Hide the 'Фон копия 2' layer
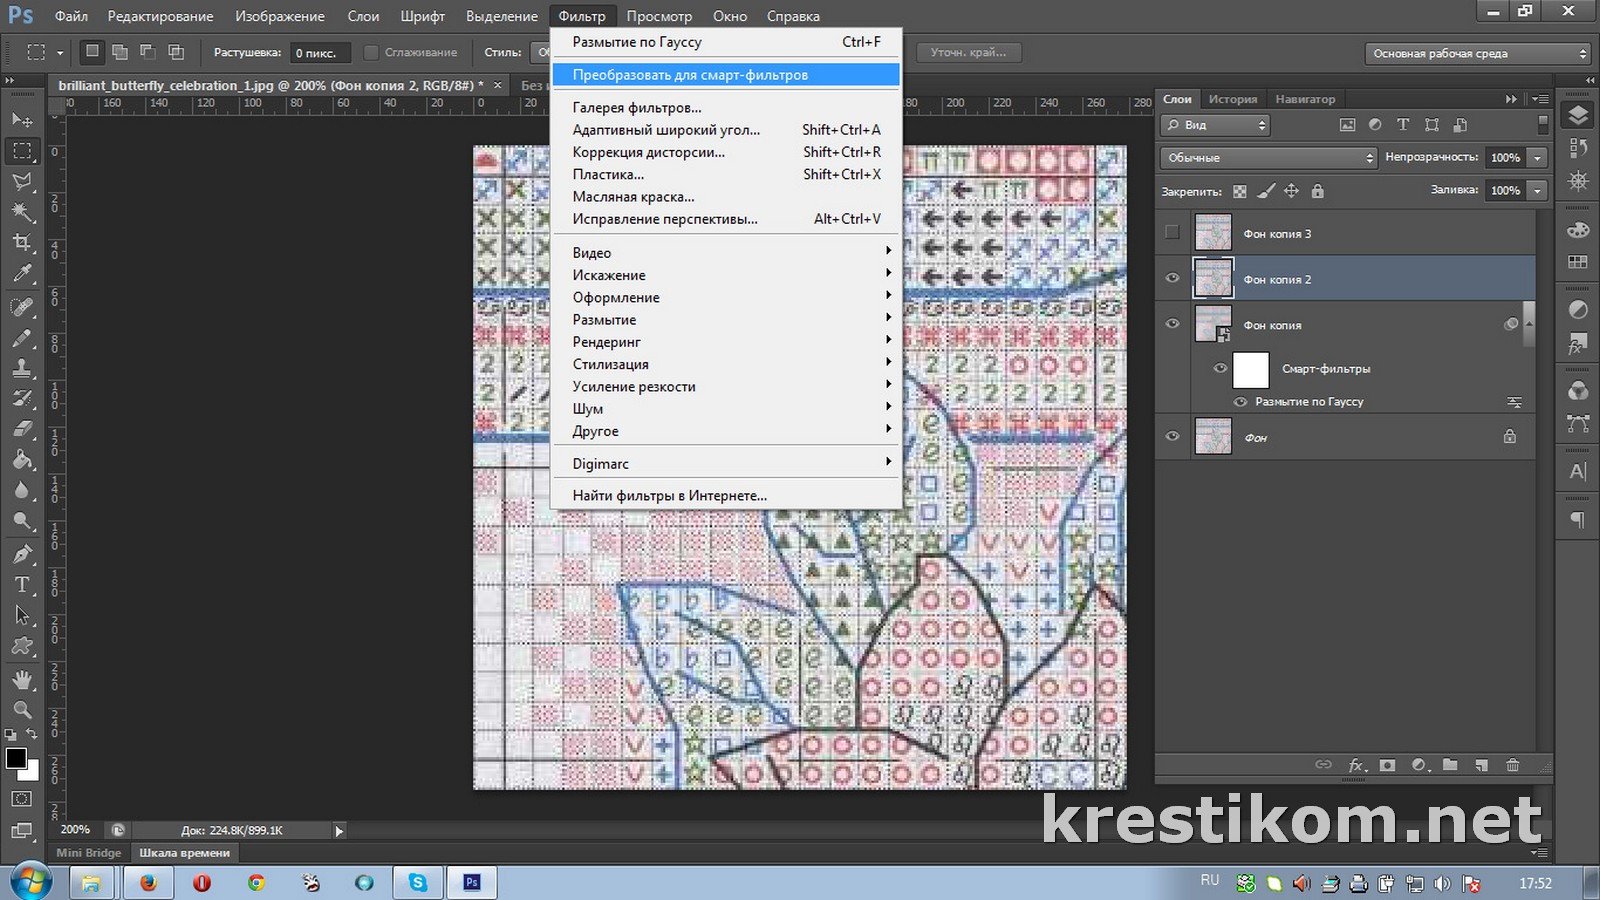 click(x=1172, y=279)
